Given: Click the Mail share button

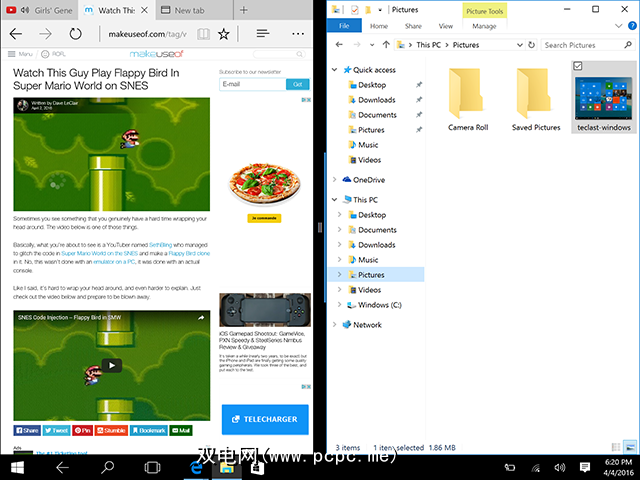Looking at the screenshot, I should pos(181,430).
